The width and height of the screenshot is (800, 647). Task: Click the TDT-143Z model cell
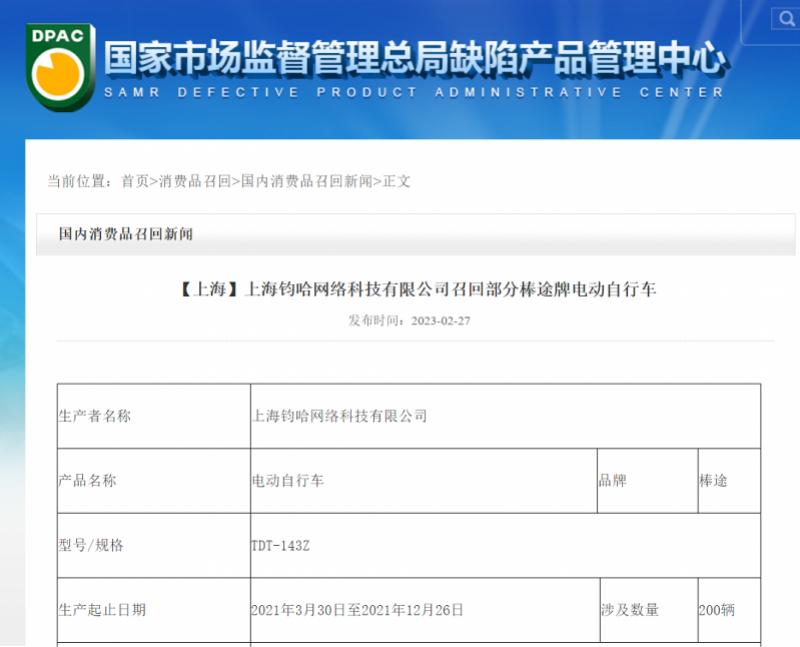(x=505, y=545)
